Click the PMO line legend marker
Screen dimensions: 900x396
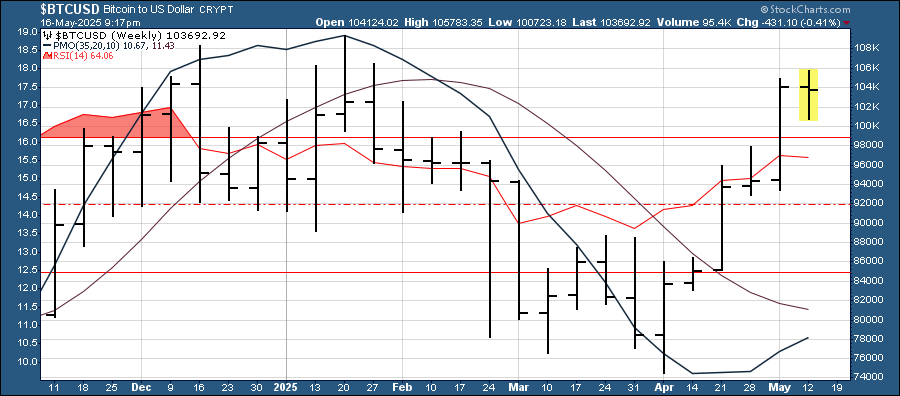pos(46,45)
